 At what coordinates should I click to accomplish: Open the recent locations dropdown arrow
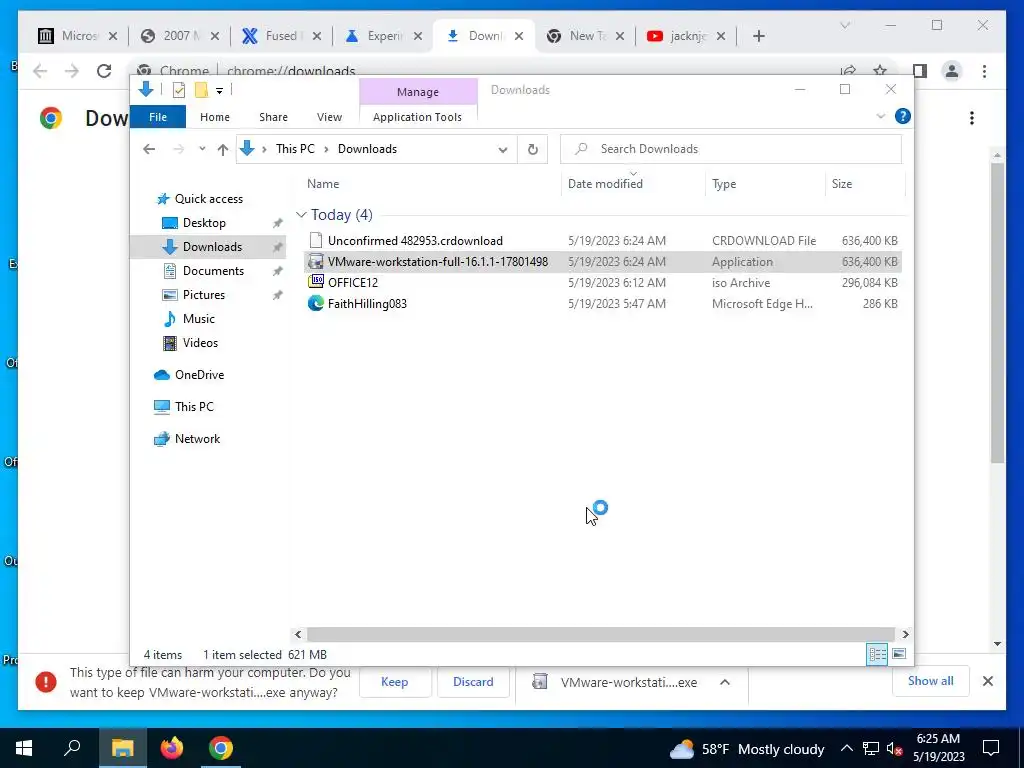[202, 149]
